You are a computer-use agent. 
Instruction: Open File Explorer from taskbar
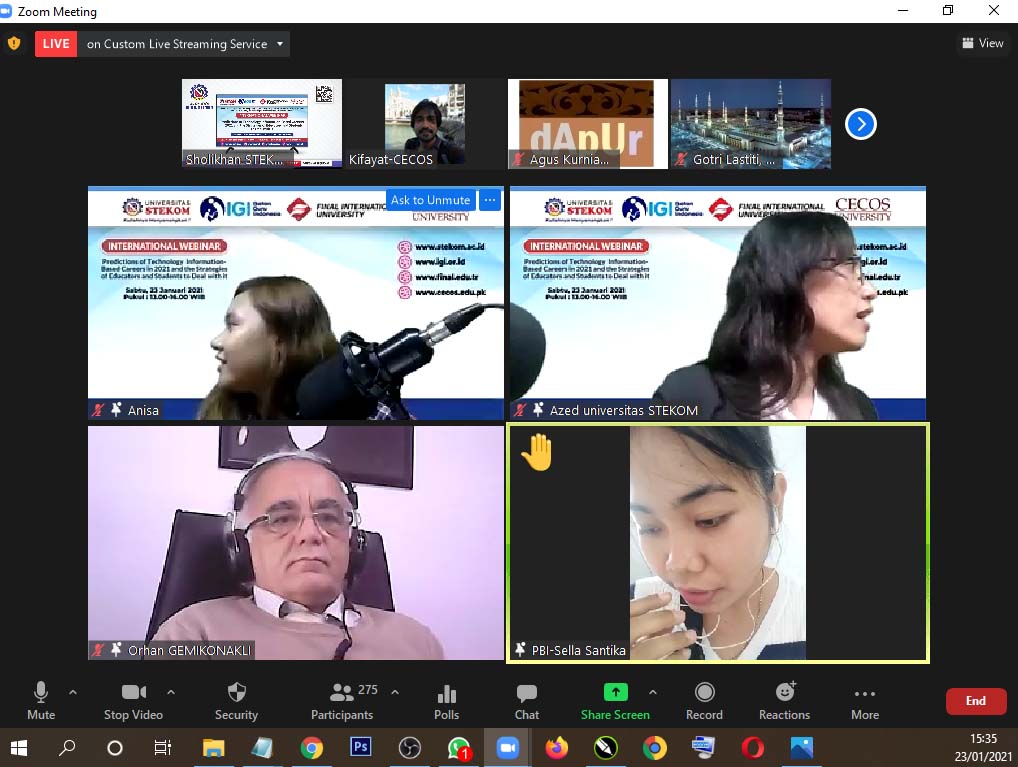point(214,748)
